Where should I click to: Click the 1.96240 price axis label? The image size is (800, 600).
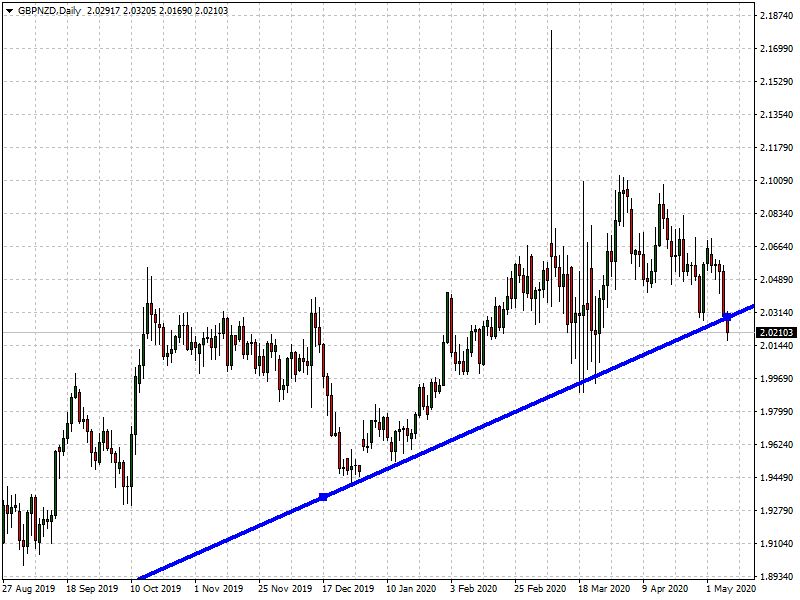777,444
